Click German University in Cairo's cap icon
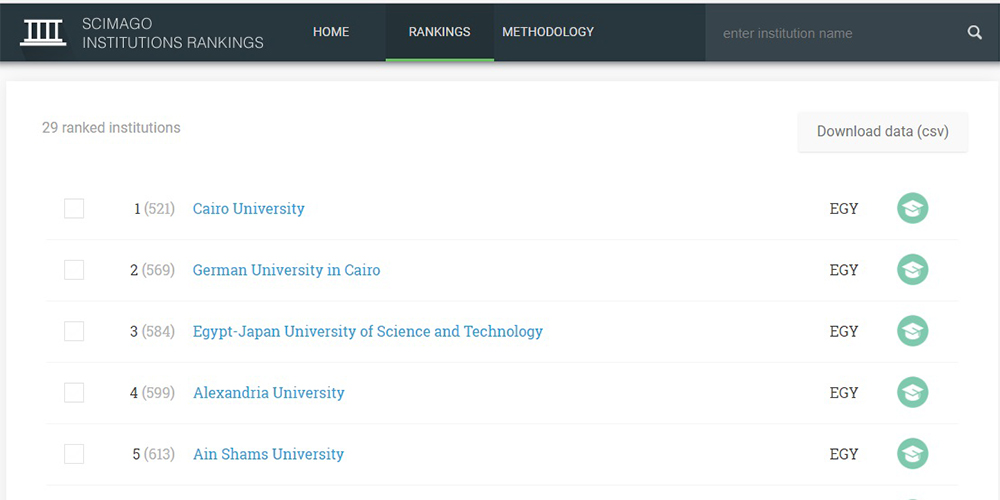This screenshot has width=1000, height=500. coord(913,270)
